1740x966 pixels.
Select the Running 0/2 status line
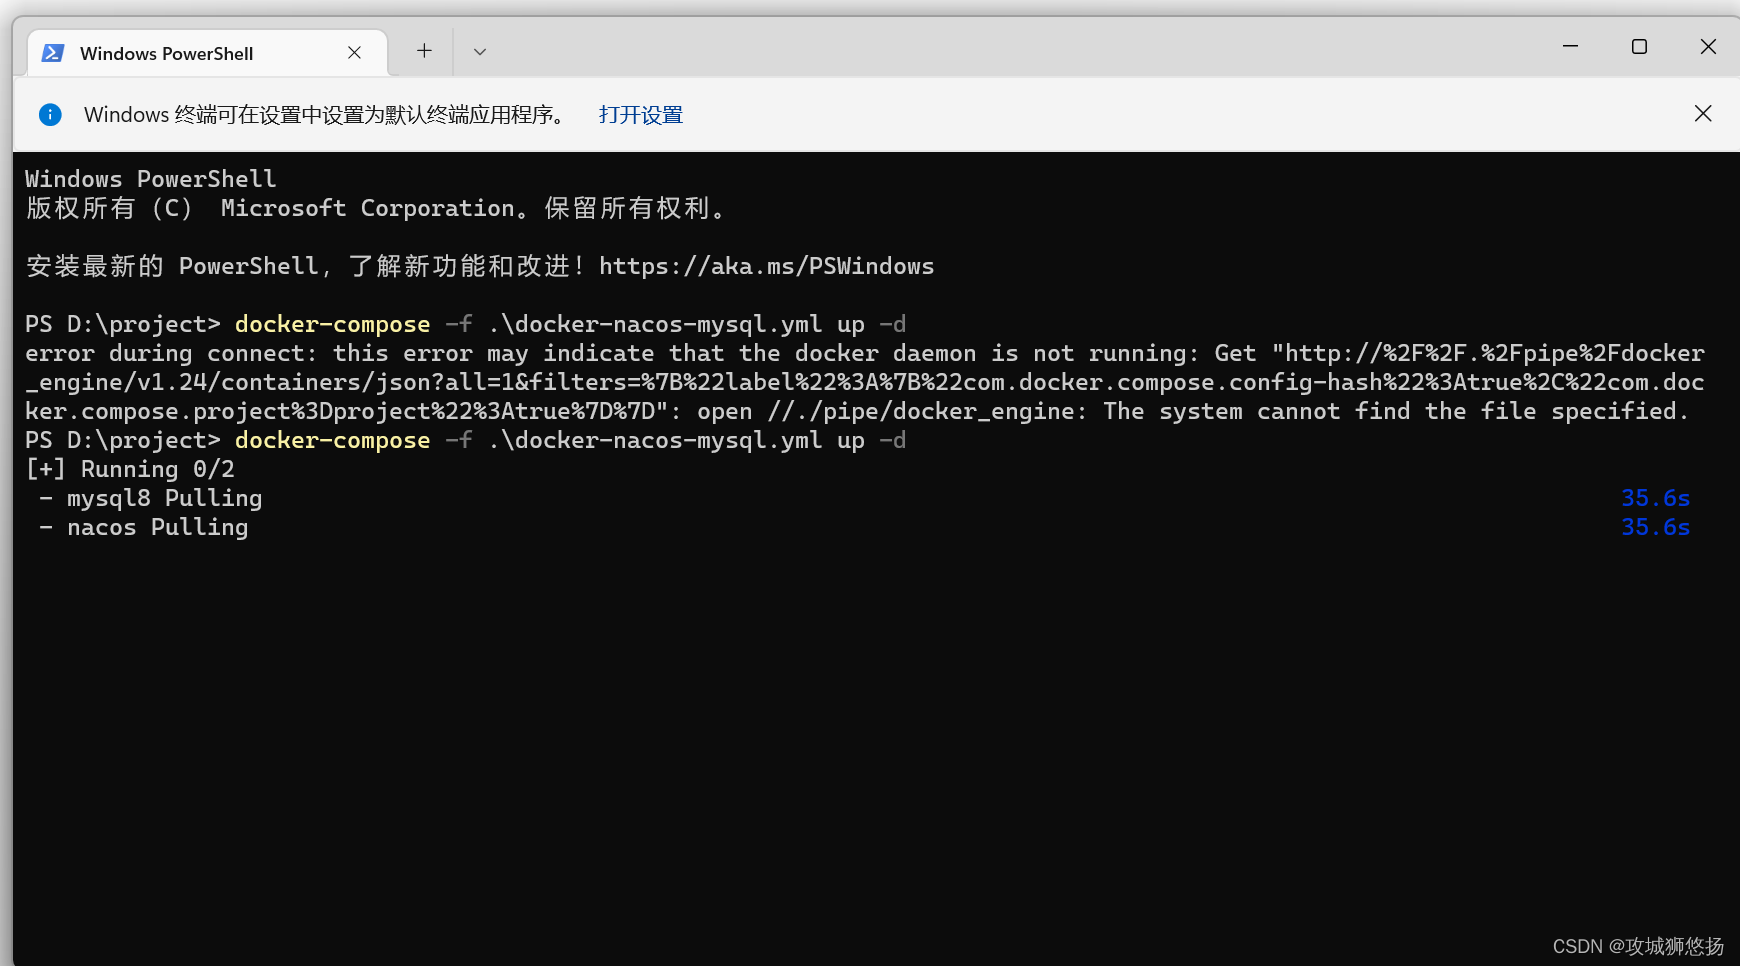coord(128,468)
